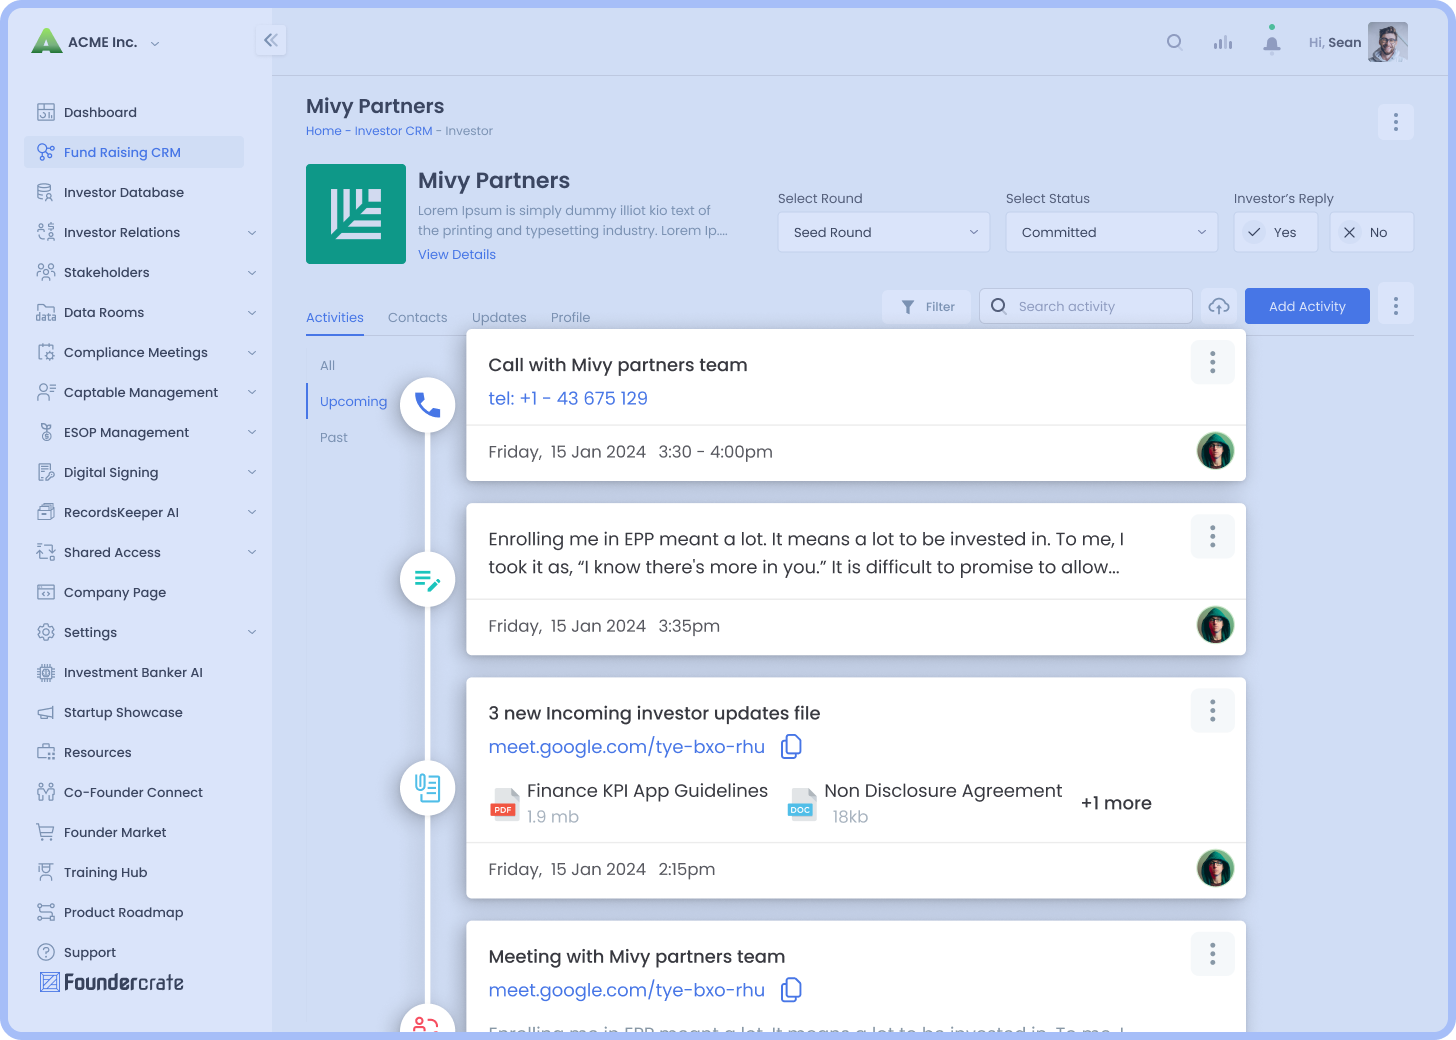Open options menu on investor updates file card
Image resolution: width=1456 pixels, height=1040 pixels.
[x=1213, y=710]
